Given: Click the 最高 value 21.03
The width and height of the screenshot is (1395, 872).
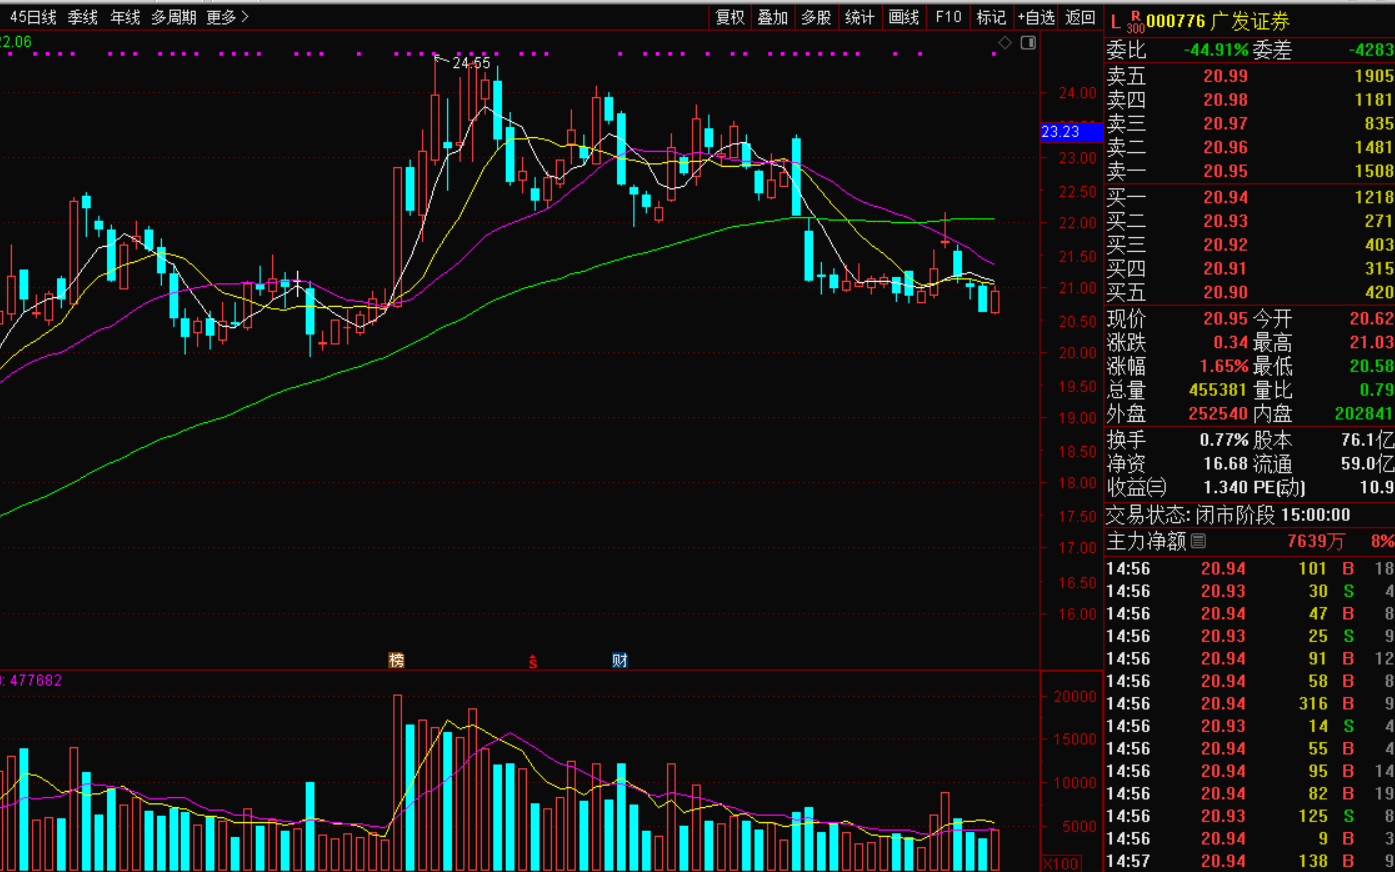Looking at the screenshot, I should tap(1372, 343).
